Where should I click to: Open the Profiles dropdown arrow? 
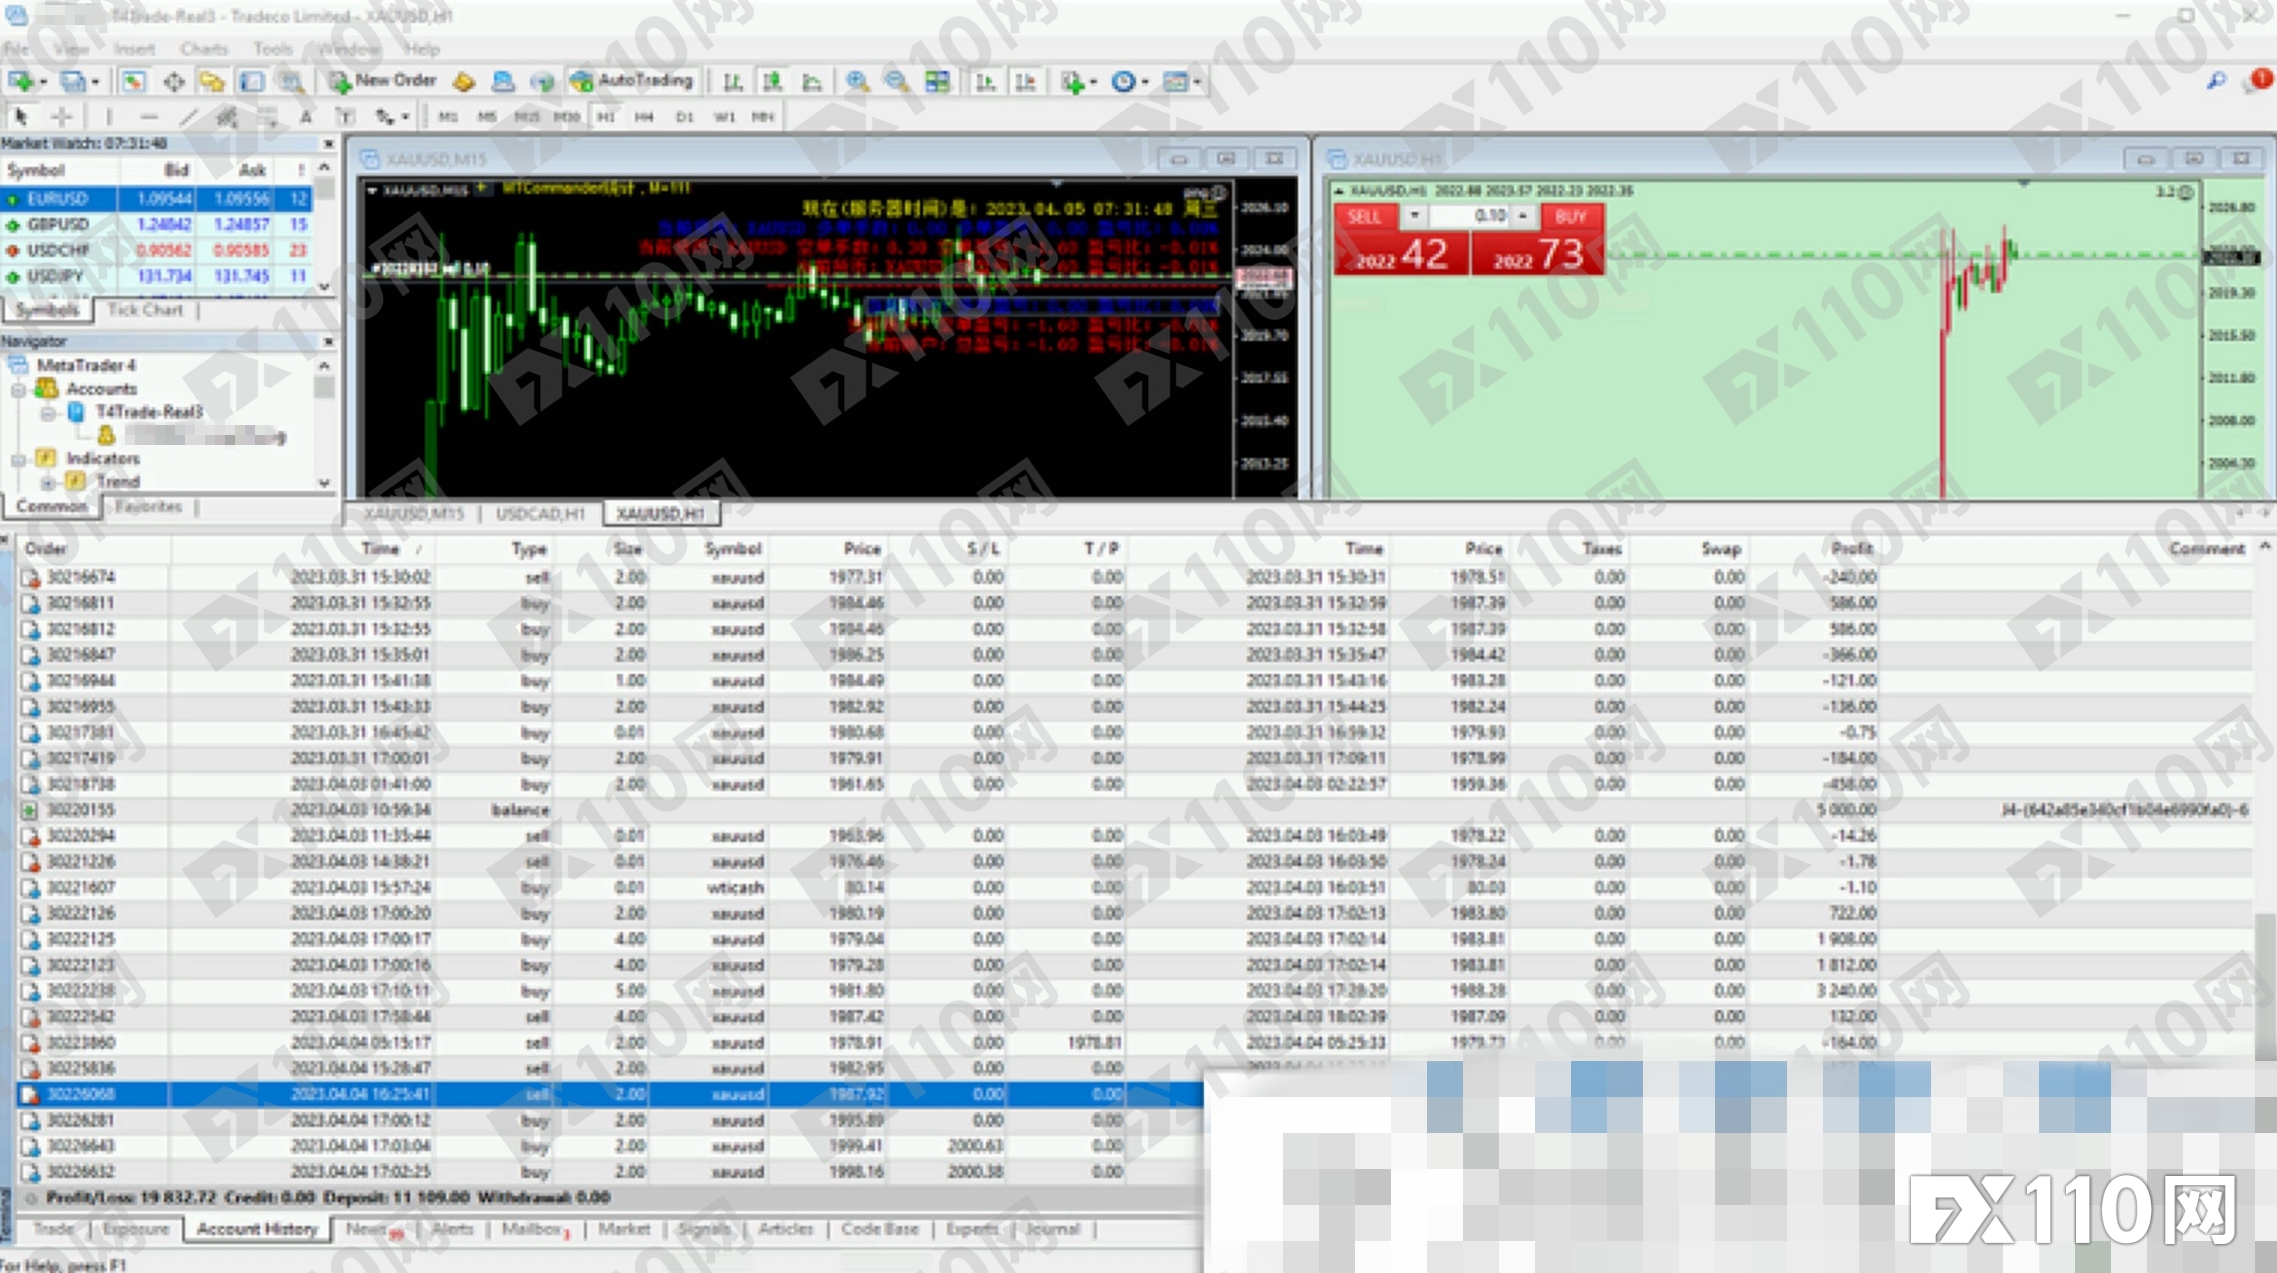click(x=95, y=82)
